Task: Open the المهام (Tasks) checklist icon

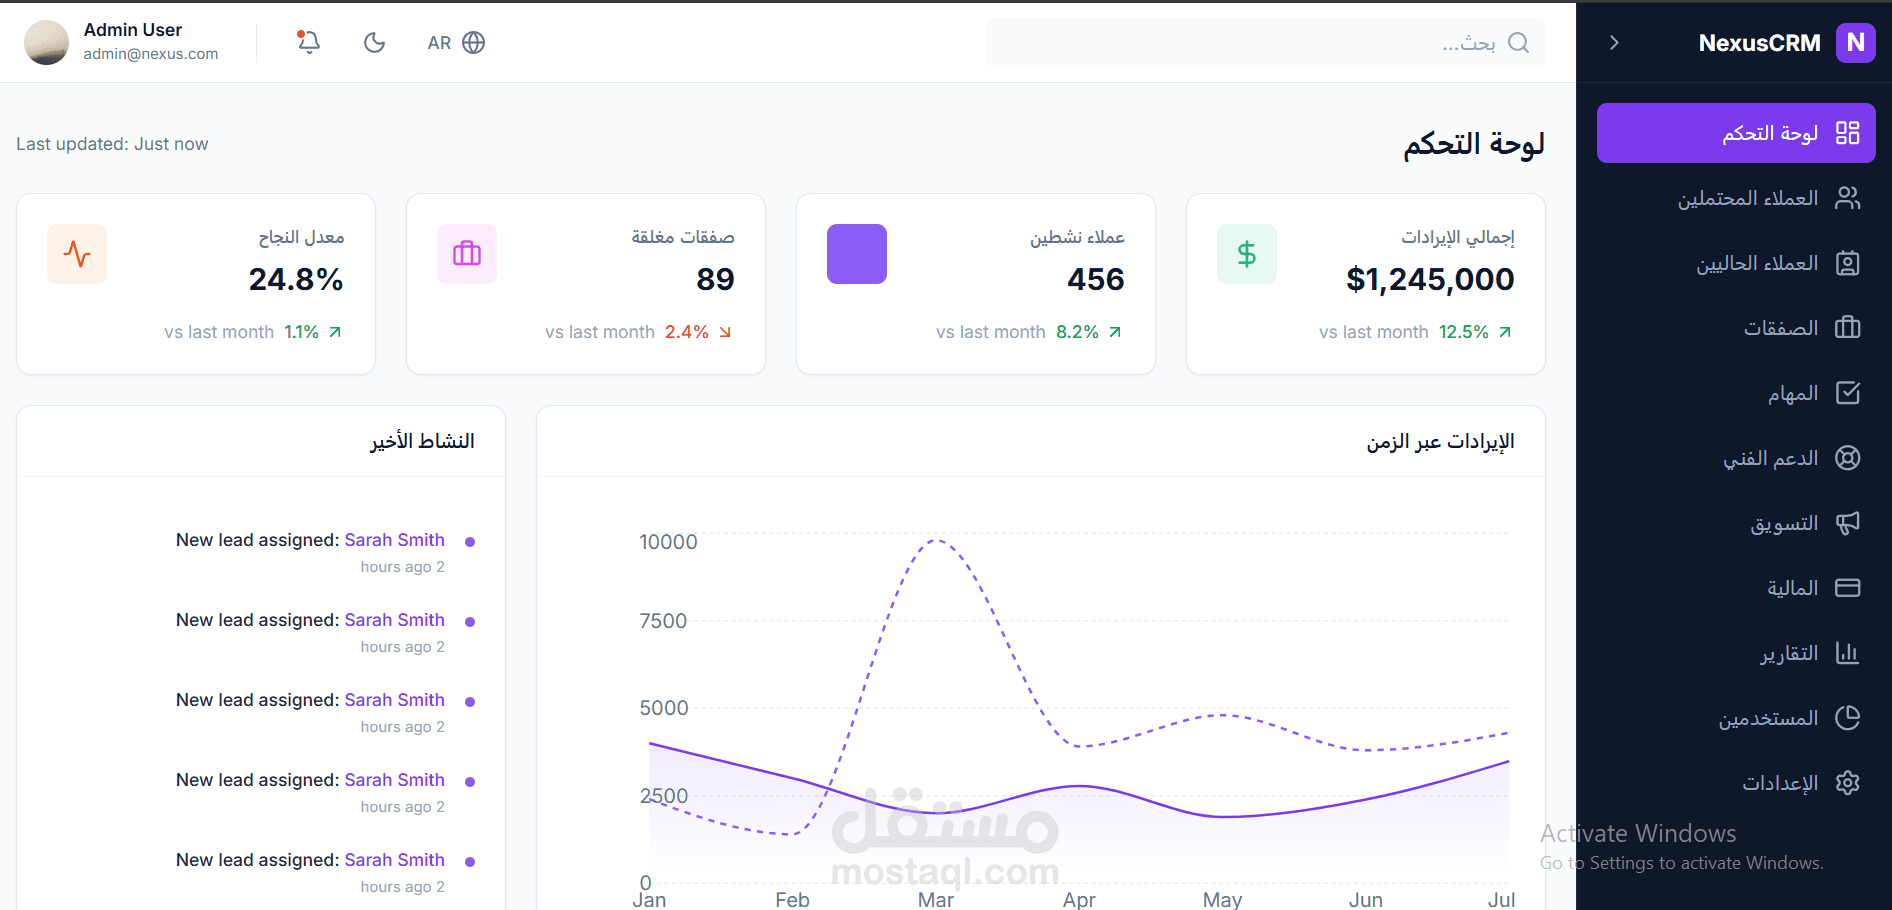Action: (x=1849, y=393)
